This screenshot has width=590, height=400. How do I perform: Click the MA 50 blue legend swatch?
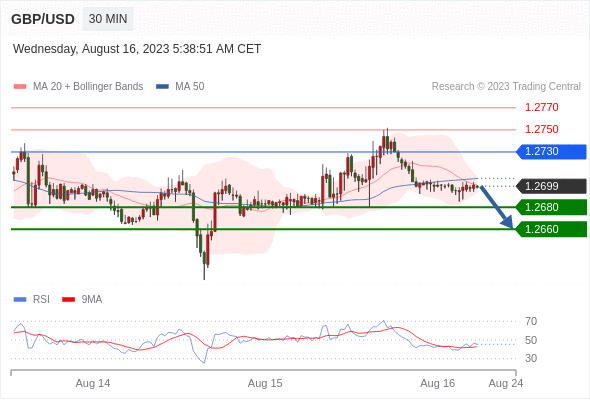(x=162, y=87)
